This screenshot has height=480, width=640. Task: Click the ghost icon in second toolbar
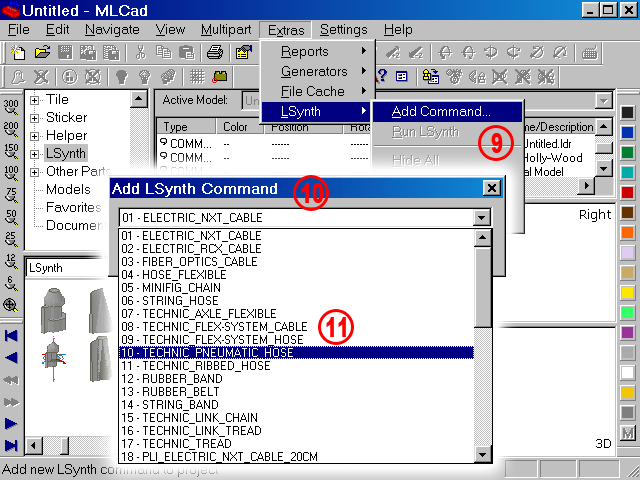click(x=17, y=76)
